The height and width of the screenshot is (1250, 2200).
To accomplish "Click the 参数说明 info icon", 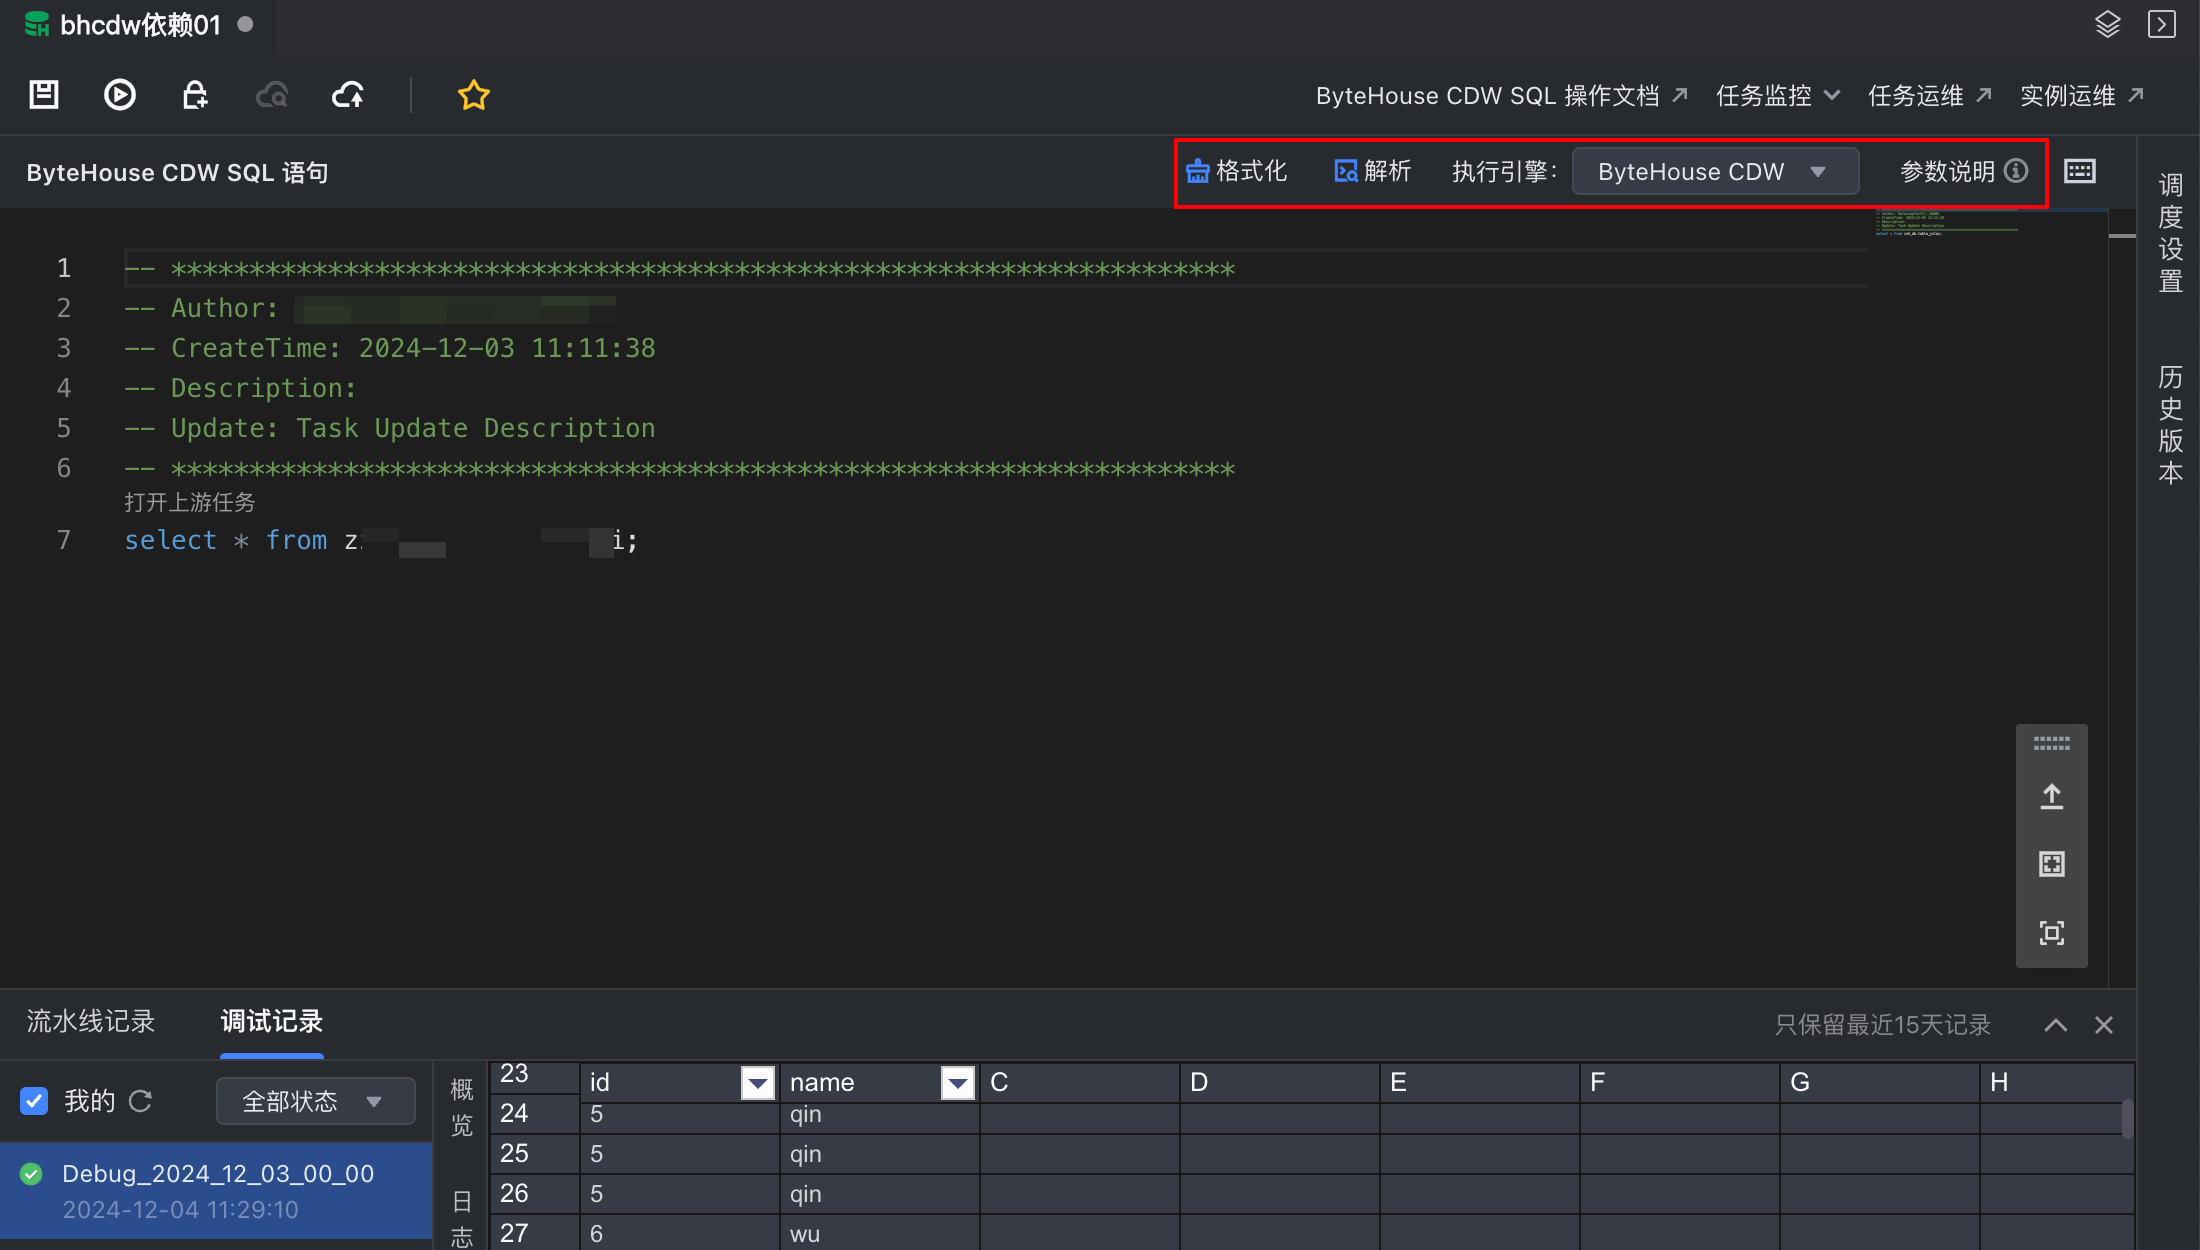I will (2017, 172).
